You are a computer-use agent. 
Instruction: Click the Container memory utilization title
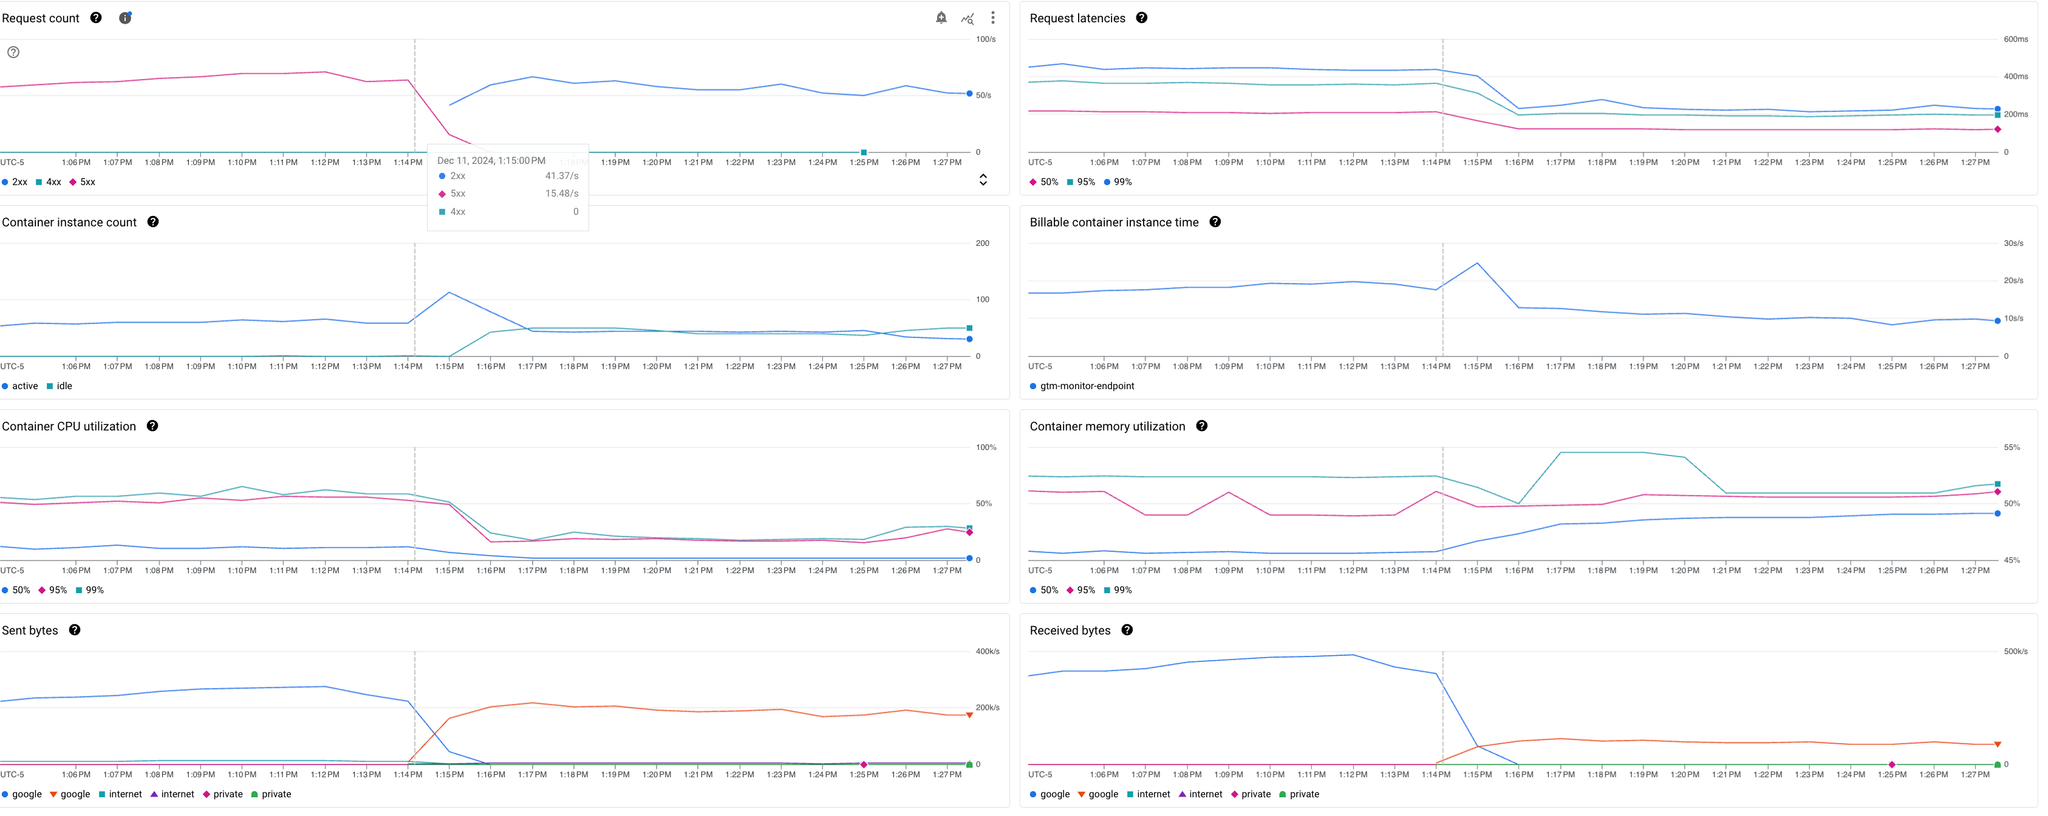click(x=1107, y=426)
